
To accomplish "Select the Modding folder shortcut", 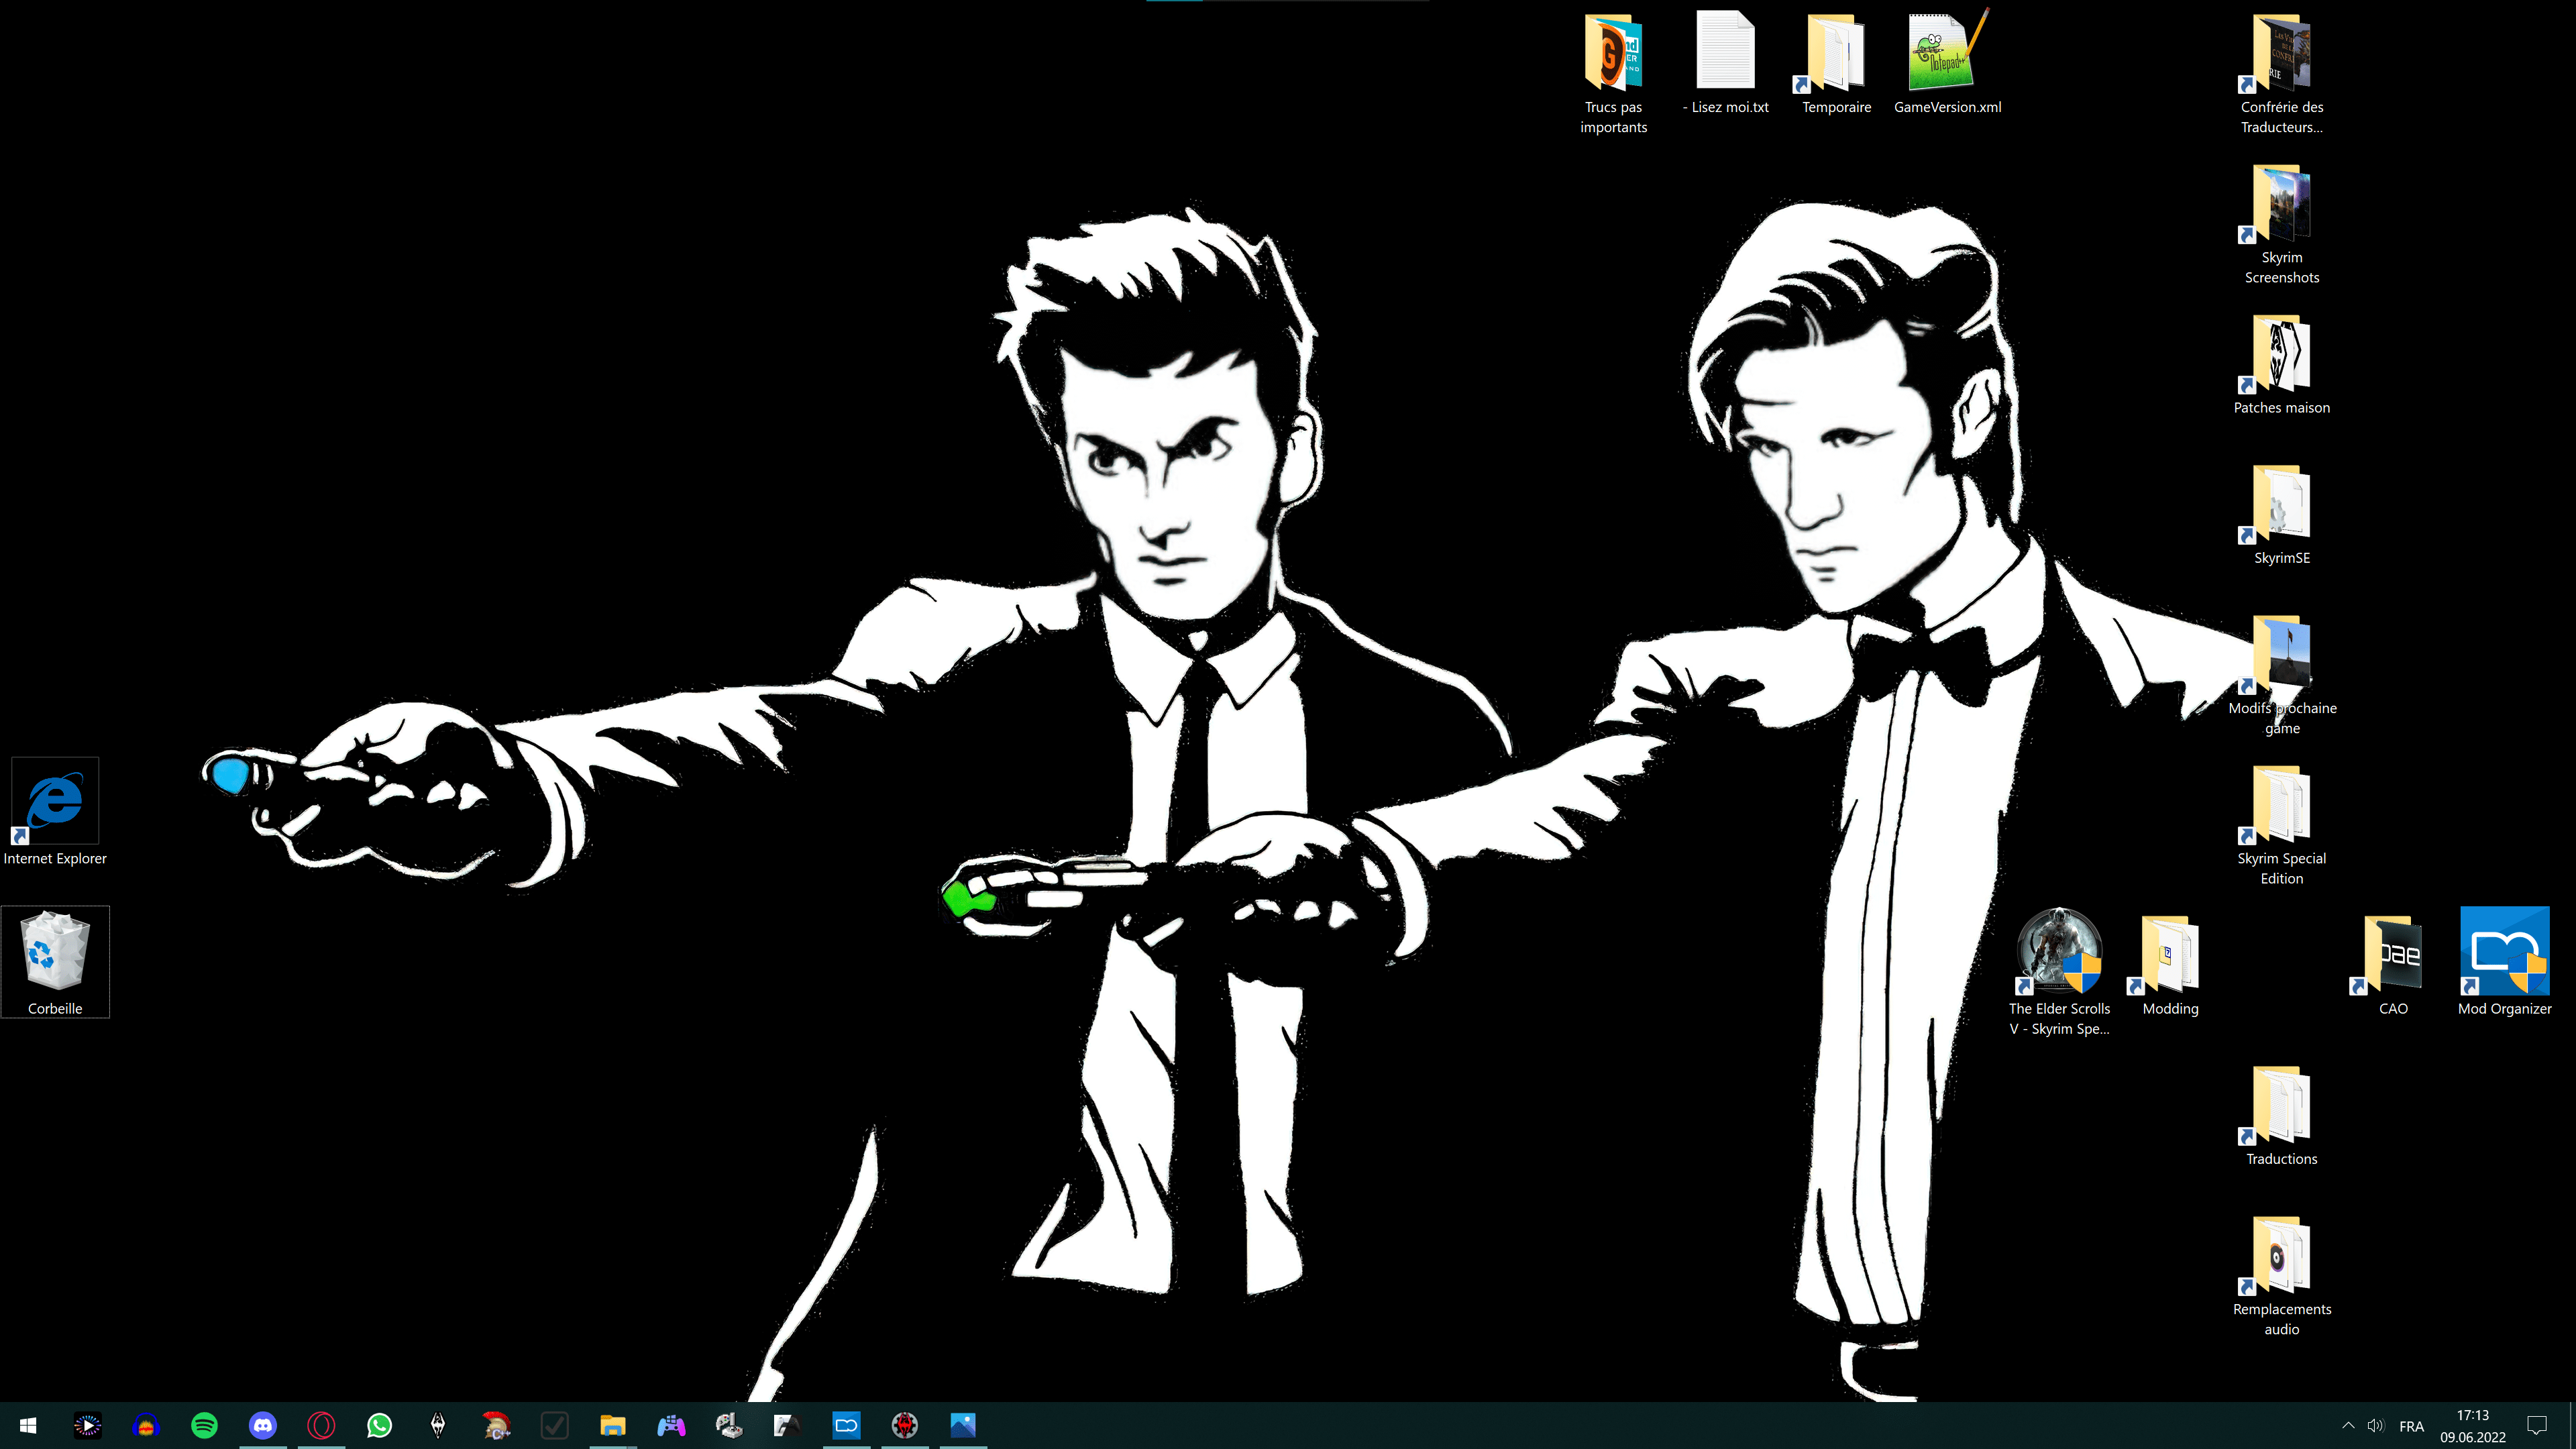I will [x=2170, y=964].
